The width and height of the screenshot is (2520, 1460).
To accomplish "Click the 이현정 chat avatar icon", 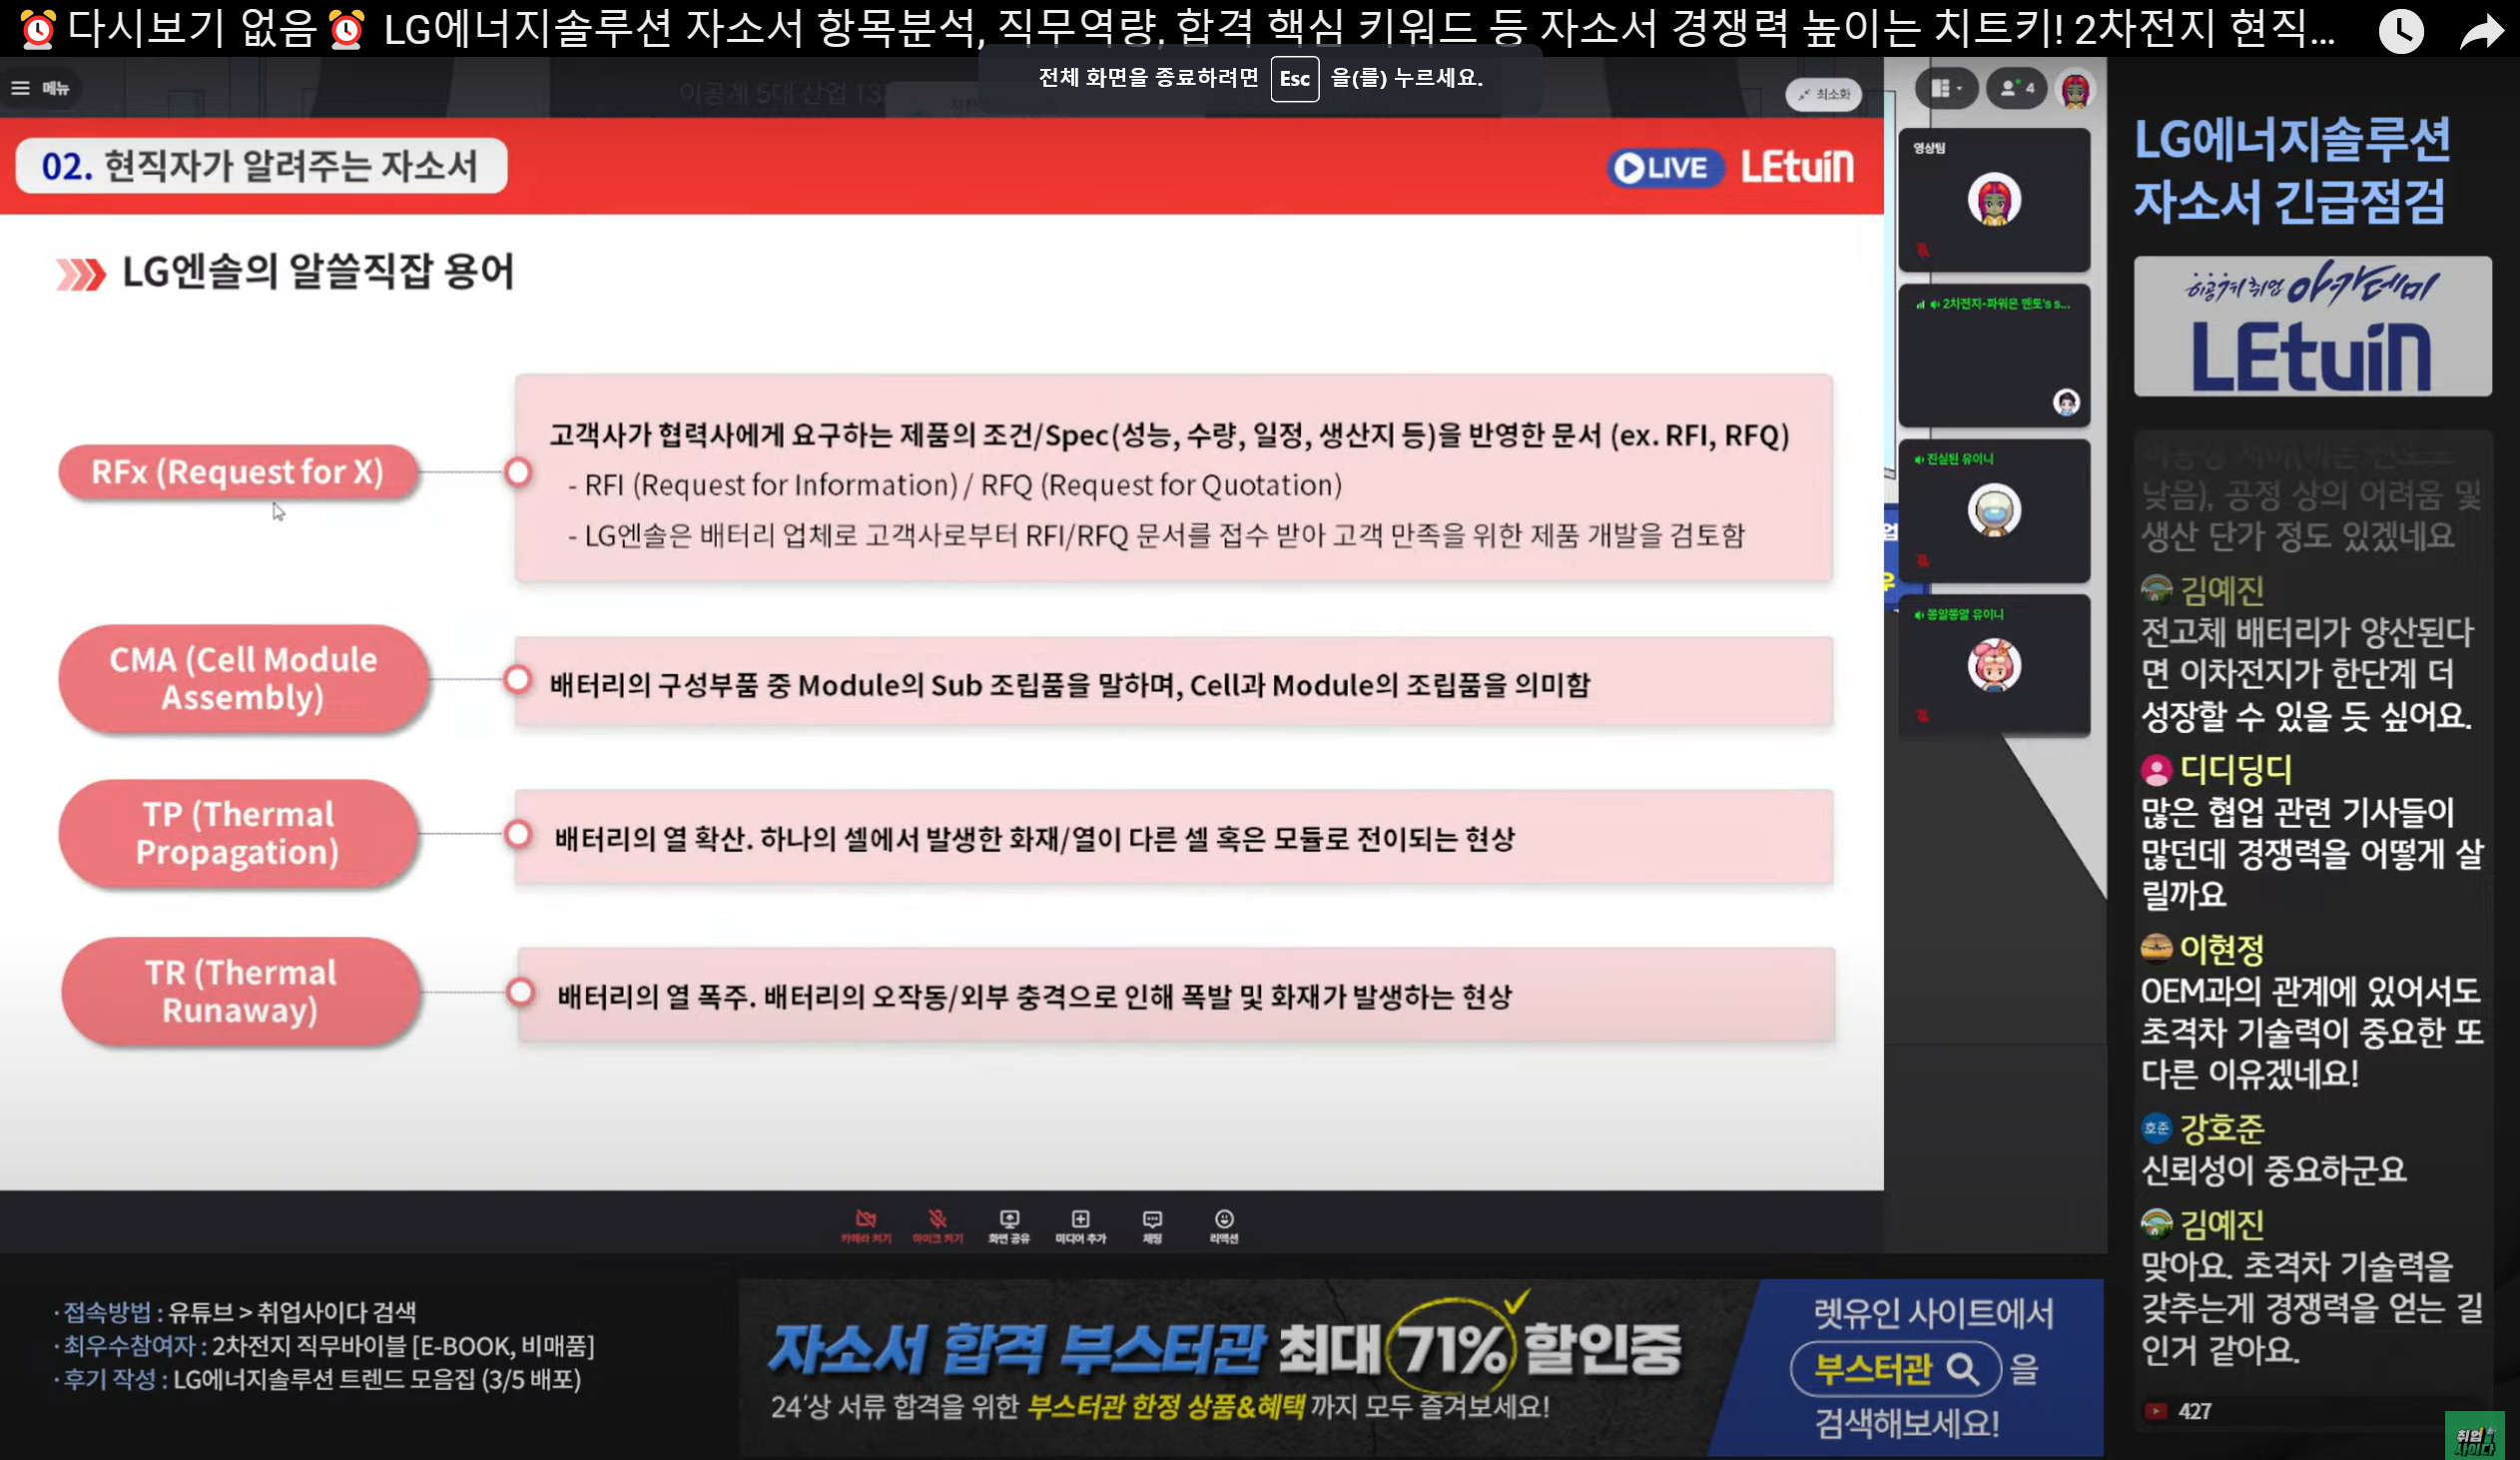I will click(x=2156, y=947).
